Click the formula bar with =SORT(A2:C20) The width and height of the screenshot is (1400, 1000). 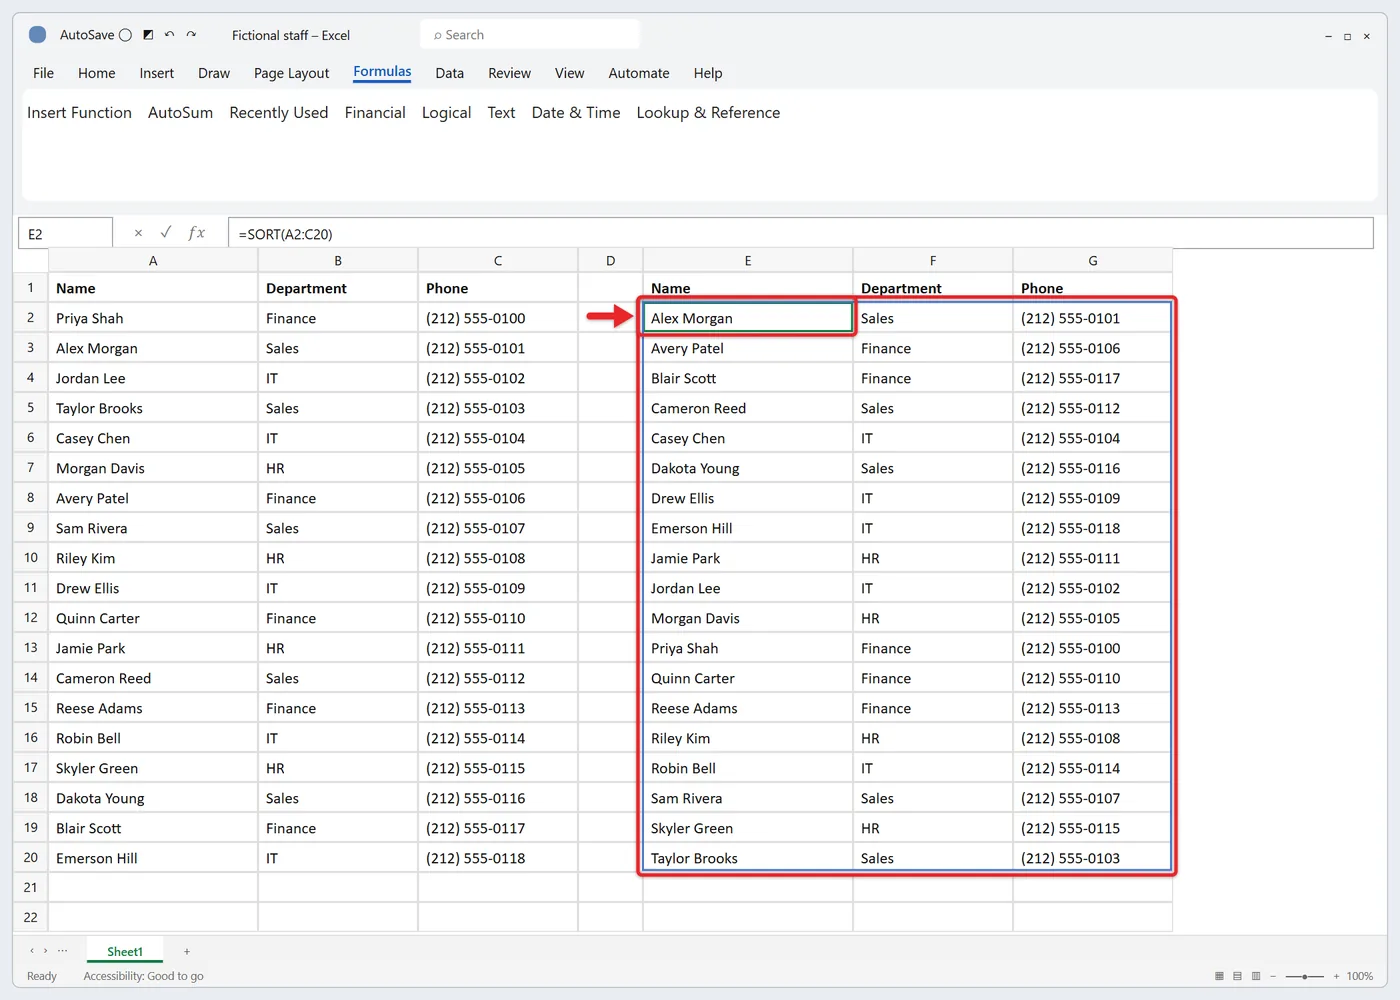[800, 233]
